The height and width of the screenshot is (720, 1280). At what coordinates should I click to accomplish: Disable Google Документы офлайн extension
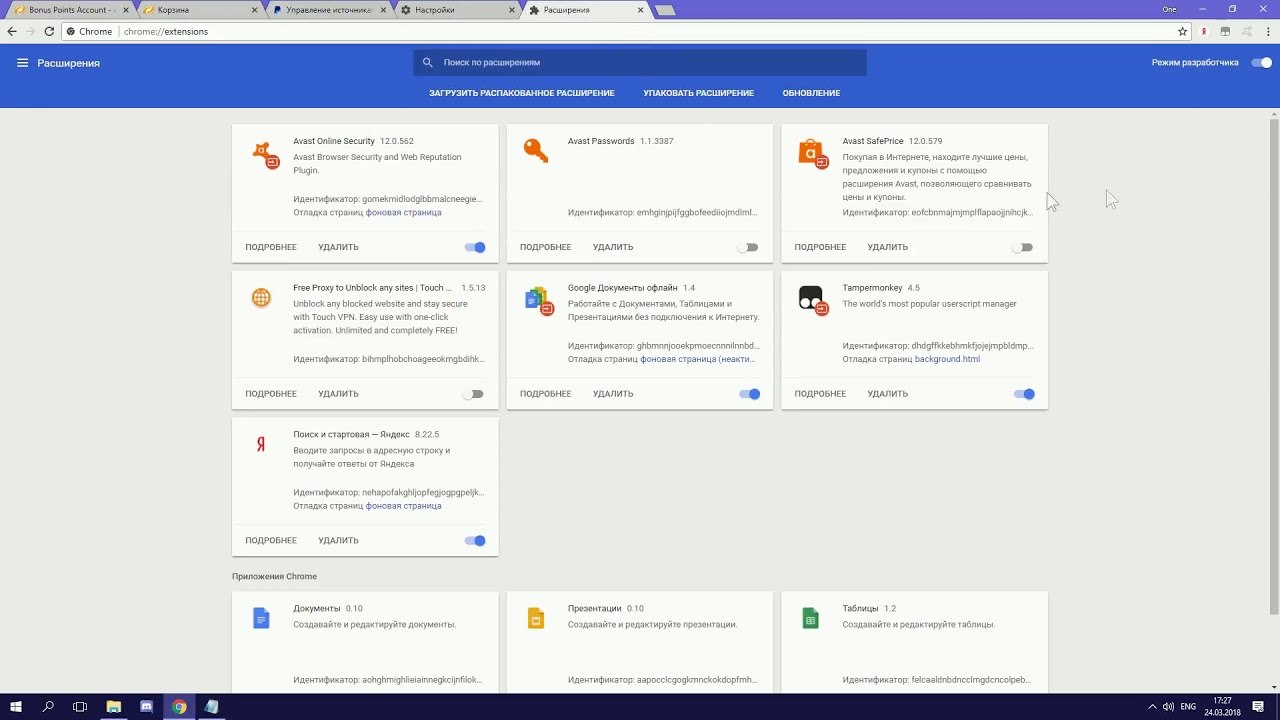click(x=750, y=394)
